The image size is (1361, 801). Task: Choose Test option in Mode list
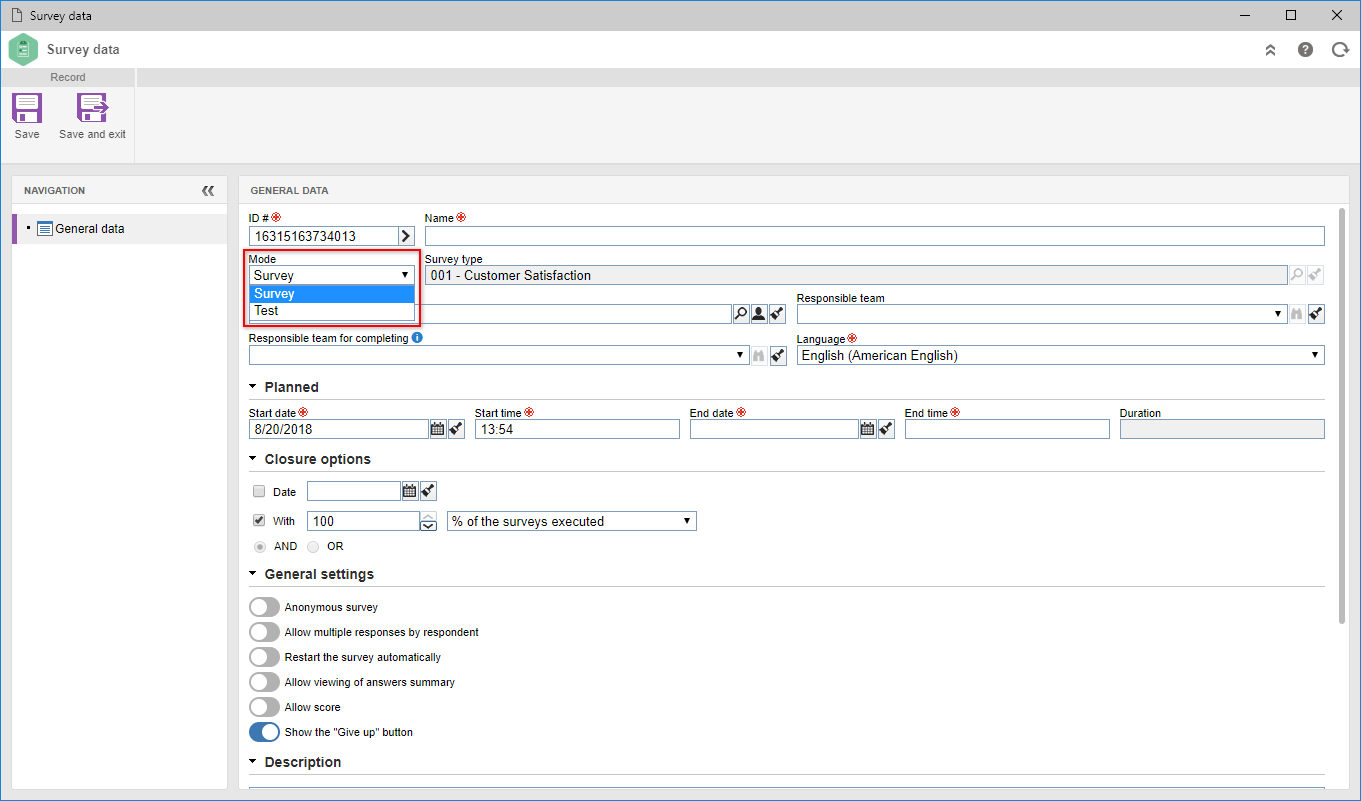[x=332, y=311]
